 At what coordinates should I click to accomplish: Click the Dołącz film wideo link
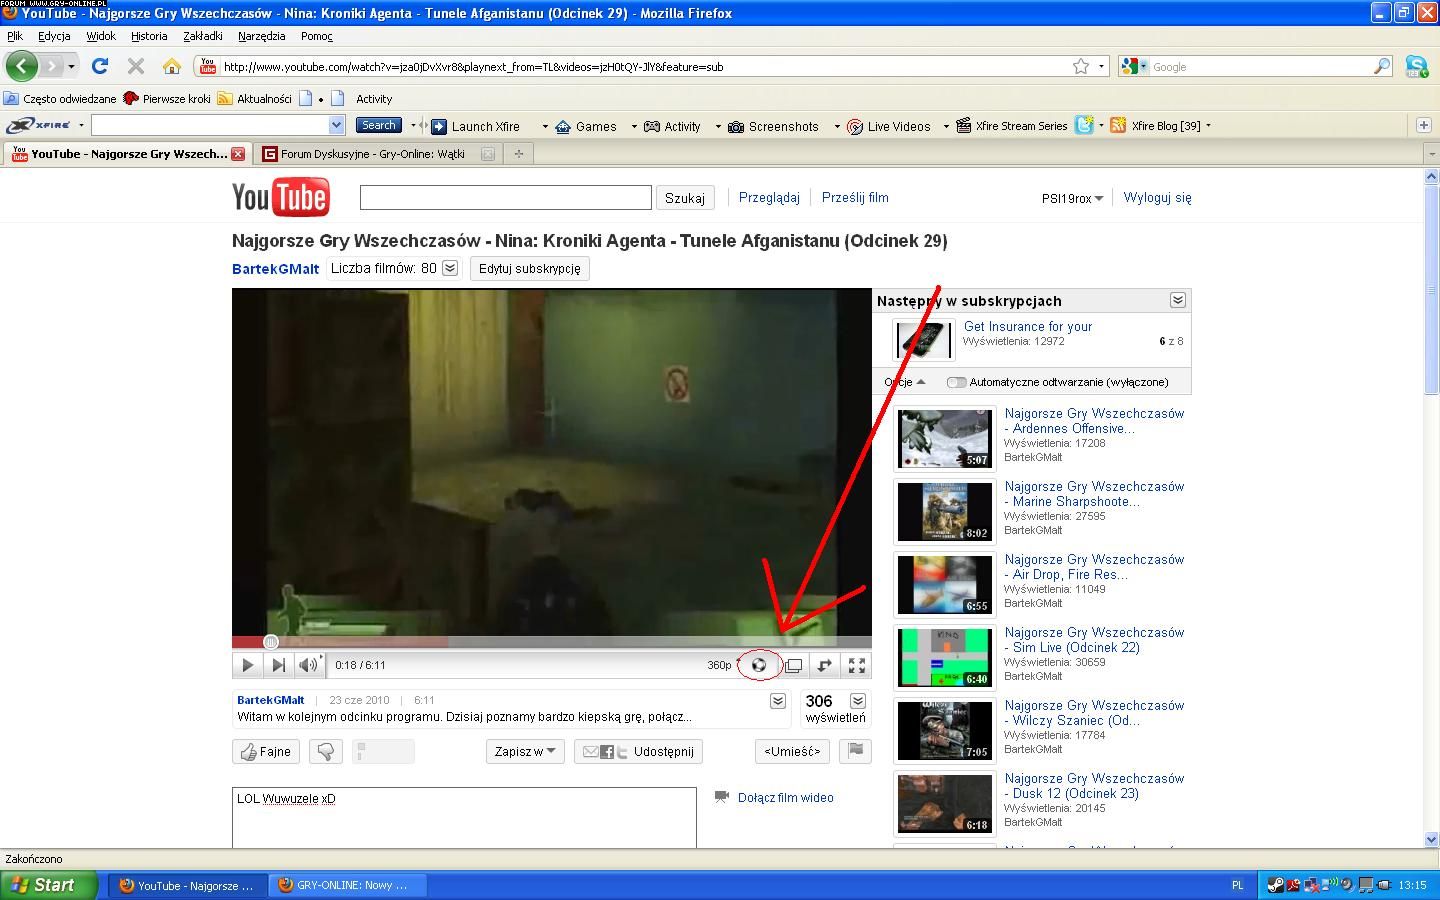tap(786, 798)
